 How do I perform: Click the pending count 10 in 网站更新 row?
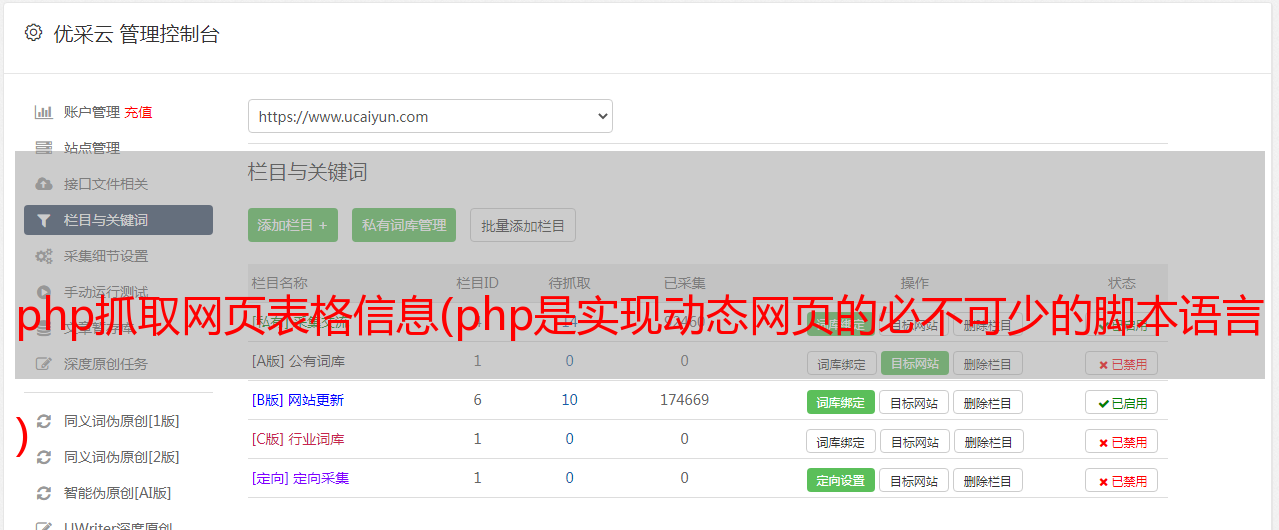pos(569,399)
